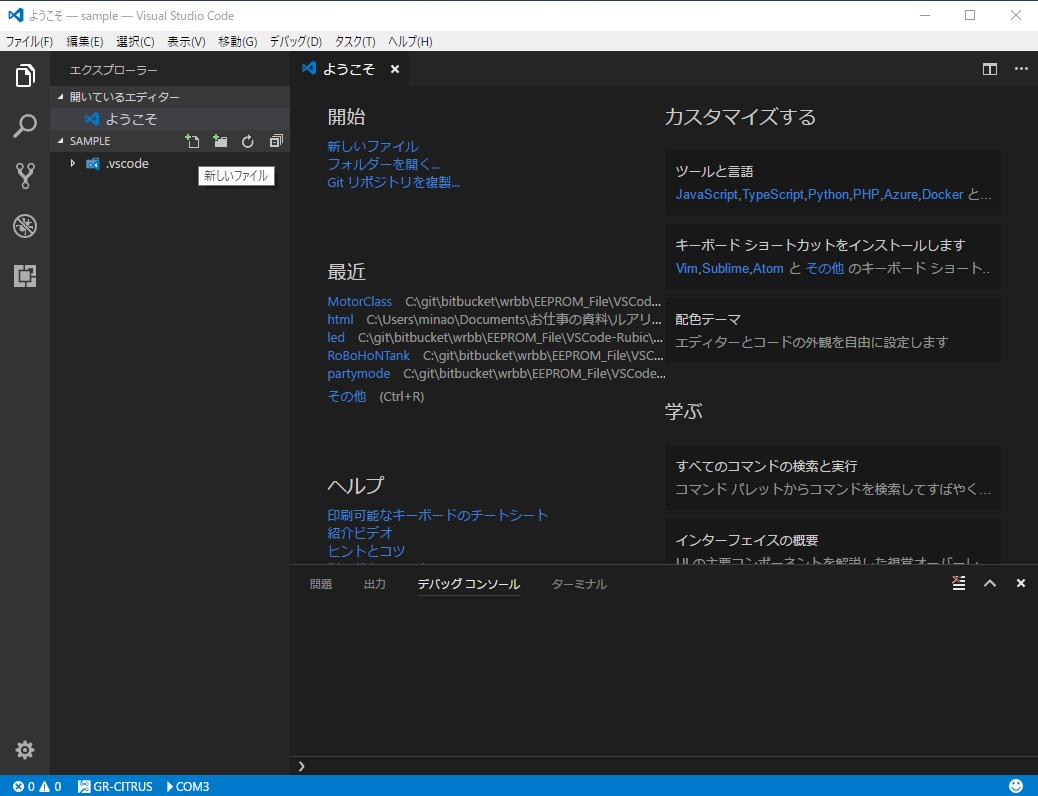Select the ようこそ editor tab
The image size is (1038, 796).
350,69
